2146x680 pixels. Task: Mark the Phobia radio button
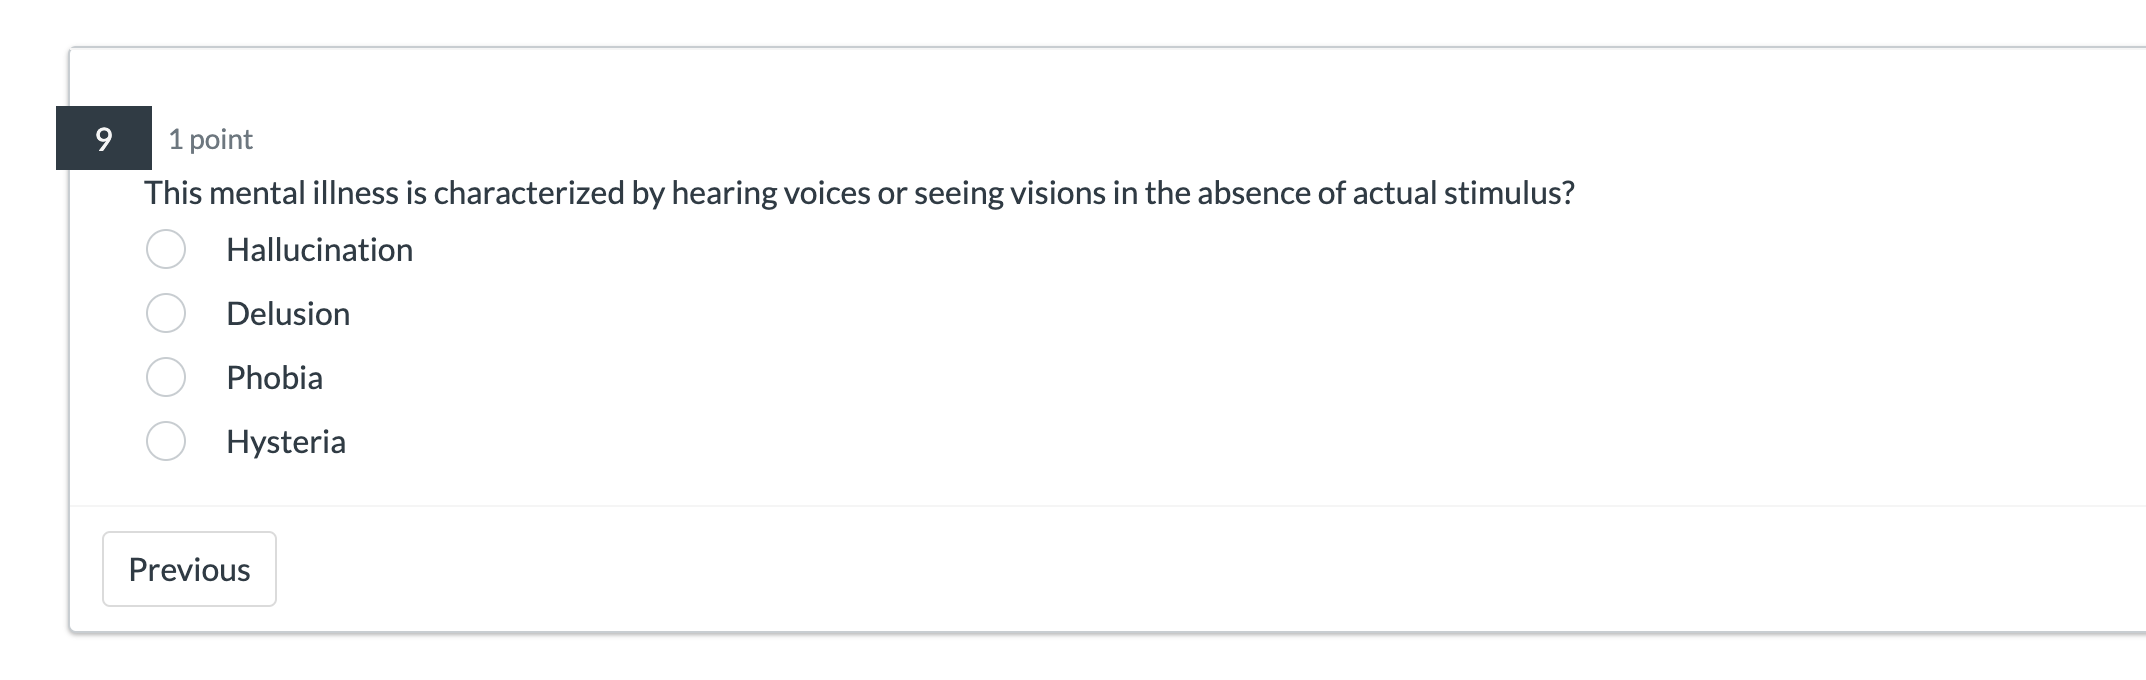[x=166, y=378]
